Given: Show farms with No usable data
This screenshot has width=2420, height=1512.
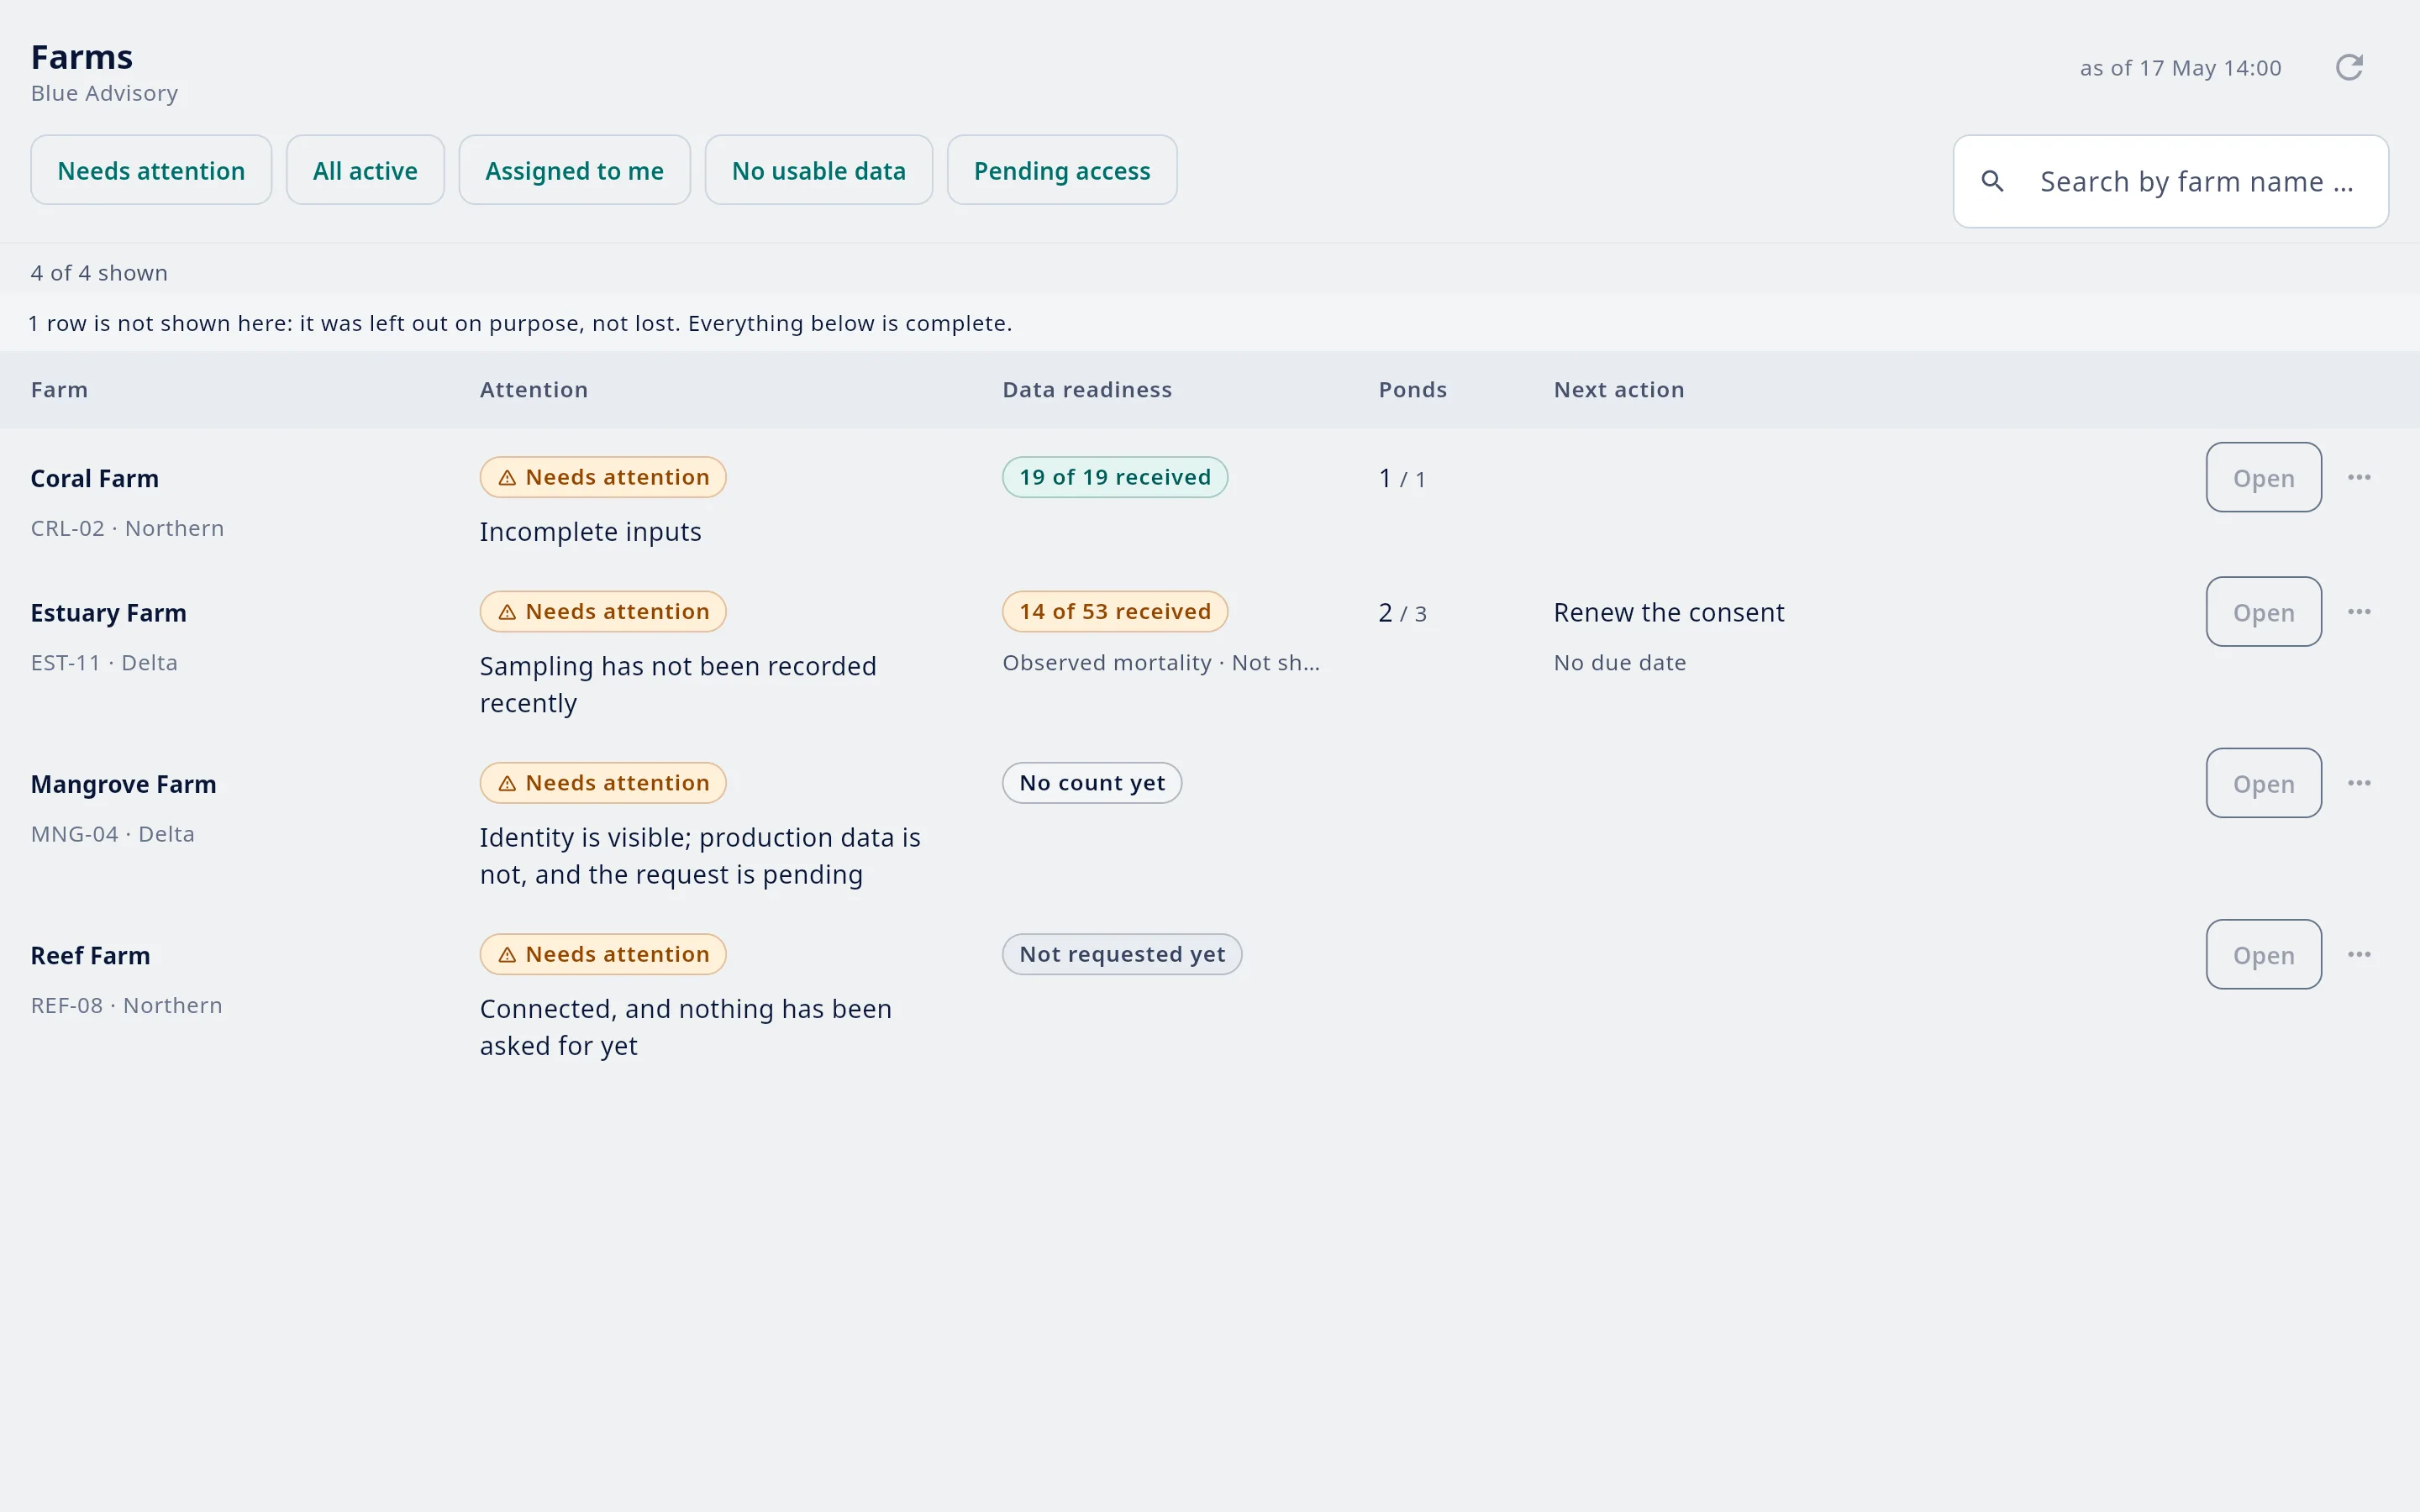Looking at the screenshot, I should (x=818, y=170).
